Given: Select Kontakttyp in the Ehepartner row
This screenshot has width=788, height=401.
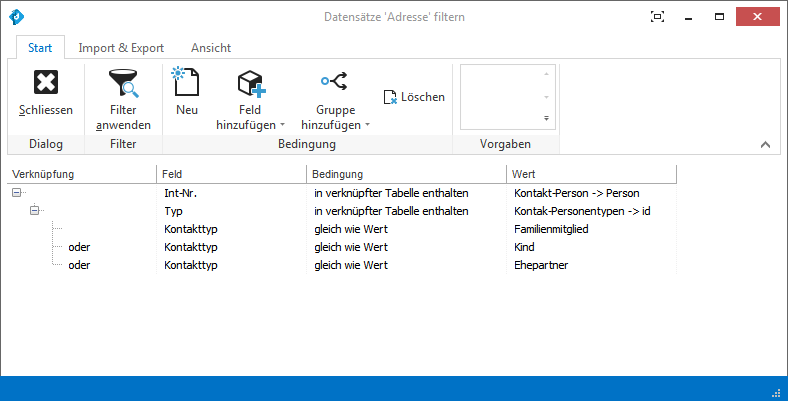Looking at the screenshot, I should 232,265.
